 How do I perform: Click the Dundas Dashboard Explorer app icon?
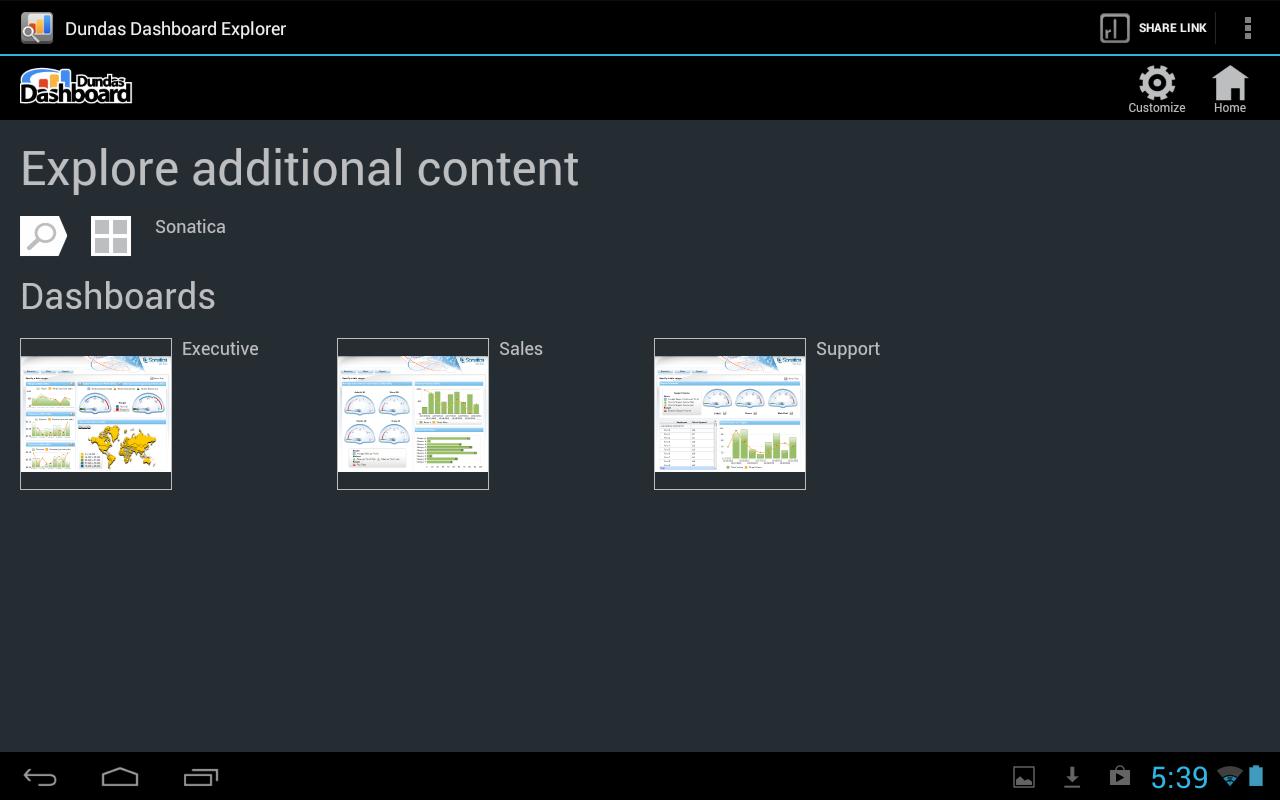click(37, 28)
